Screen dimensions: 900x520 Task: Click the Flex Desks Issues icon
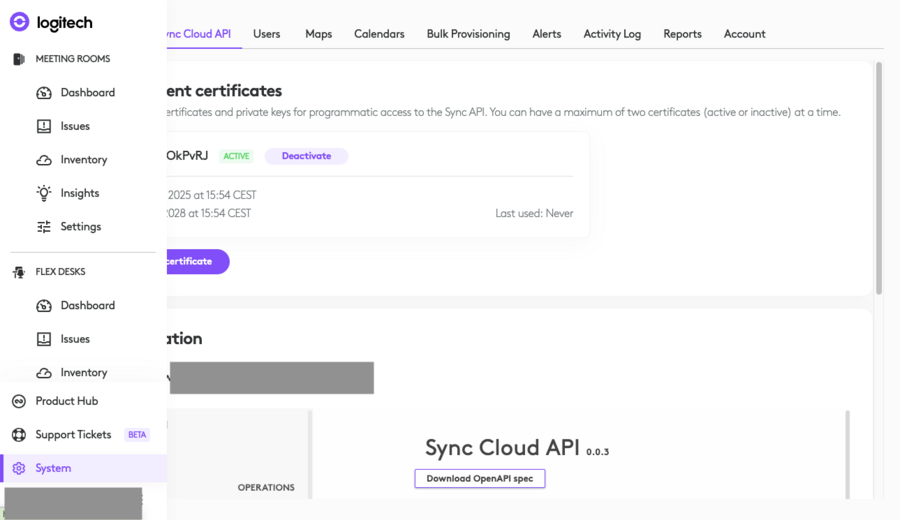click(44, 339)
